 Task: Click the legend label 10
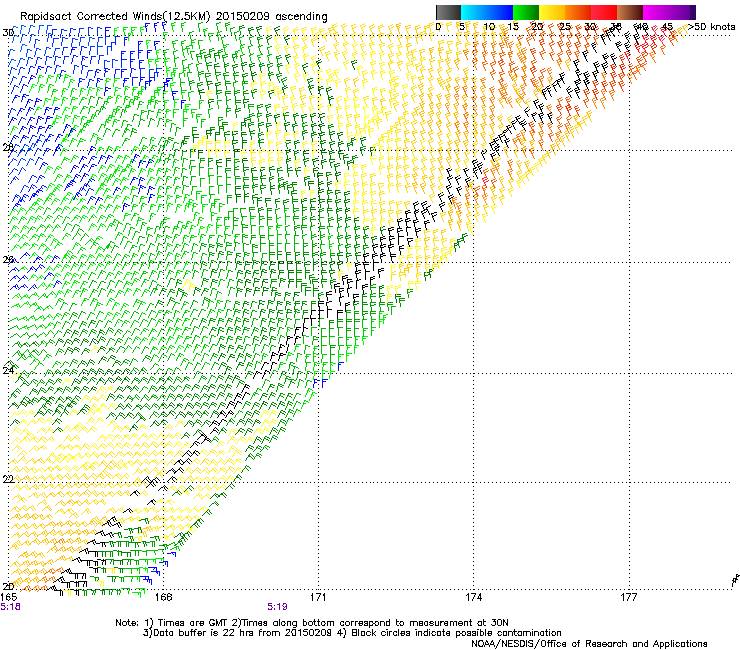tap(489, 27)
